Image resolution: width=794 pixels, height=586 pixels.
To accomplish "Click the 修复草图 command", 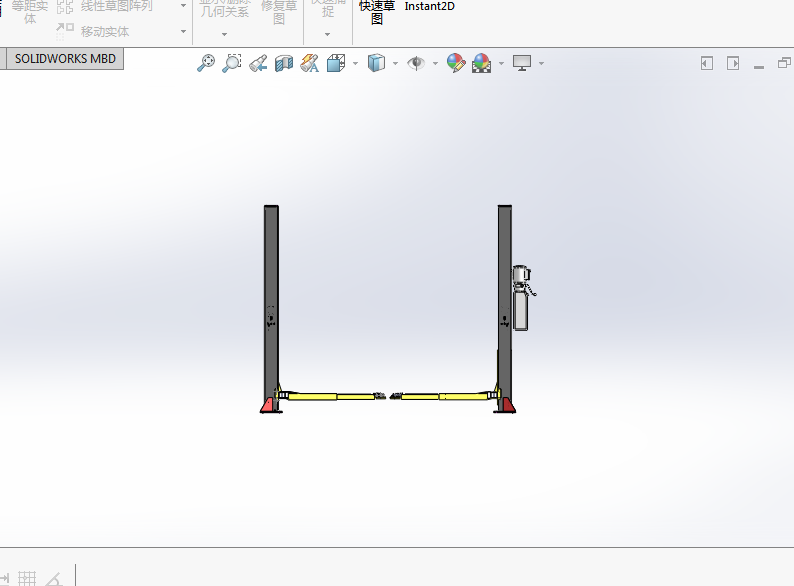I will 279,12.
